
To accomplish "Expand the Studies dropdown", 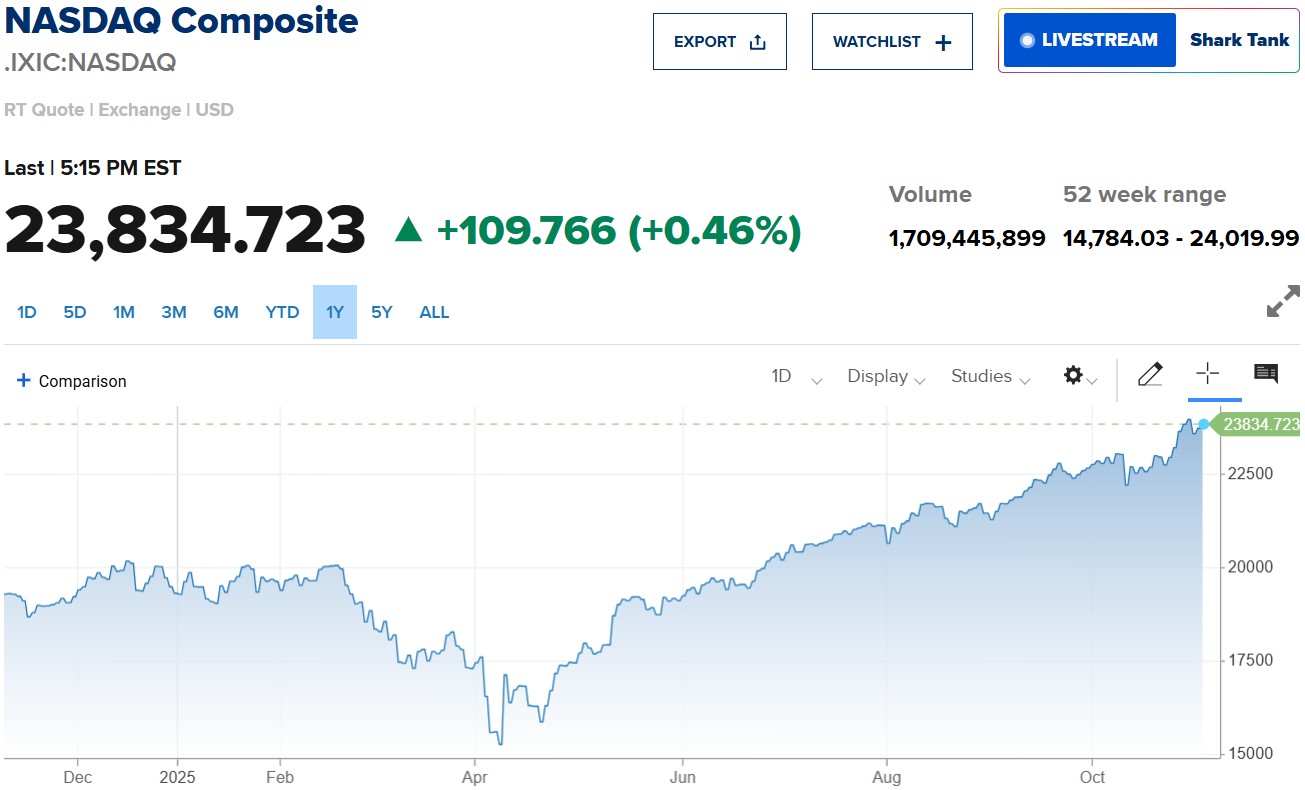I will tap(990, 377).
